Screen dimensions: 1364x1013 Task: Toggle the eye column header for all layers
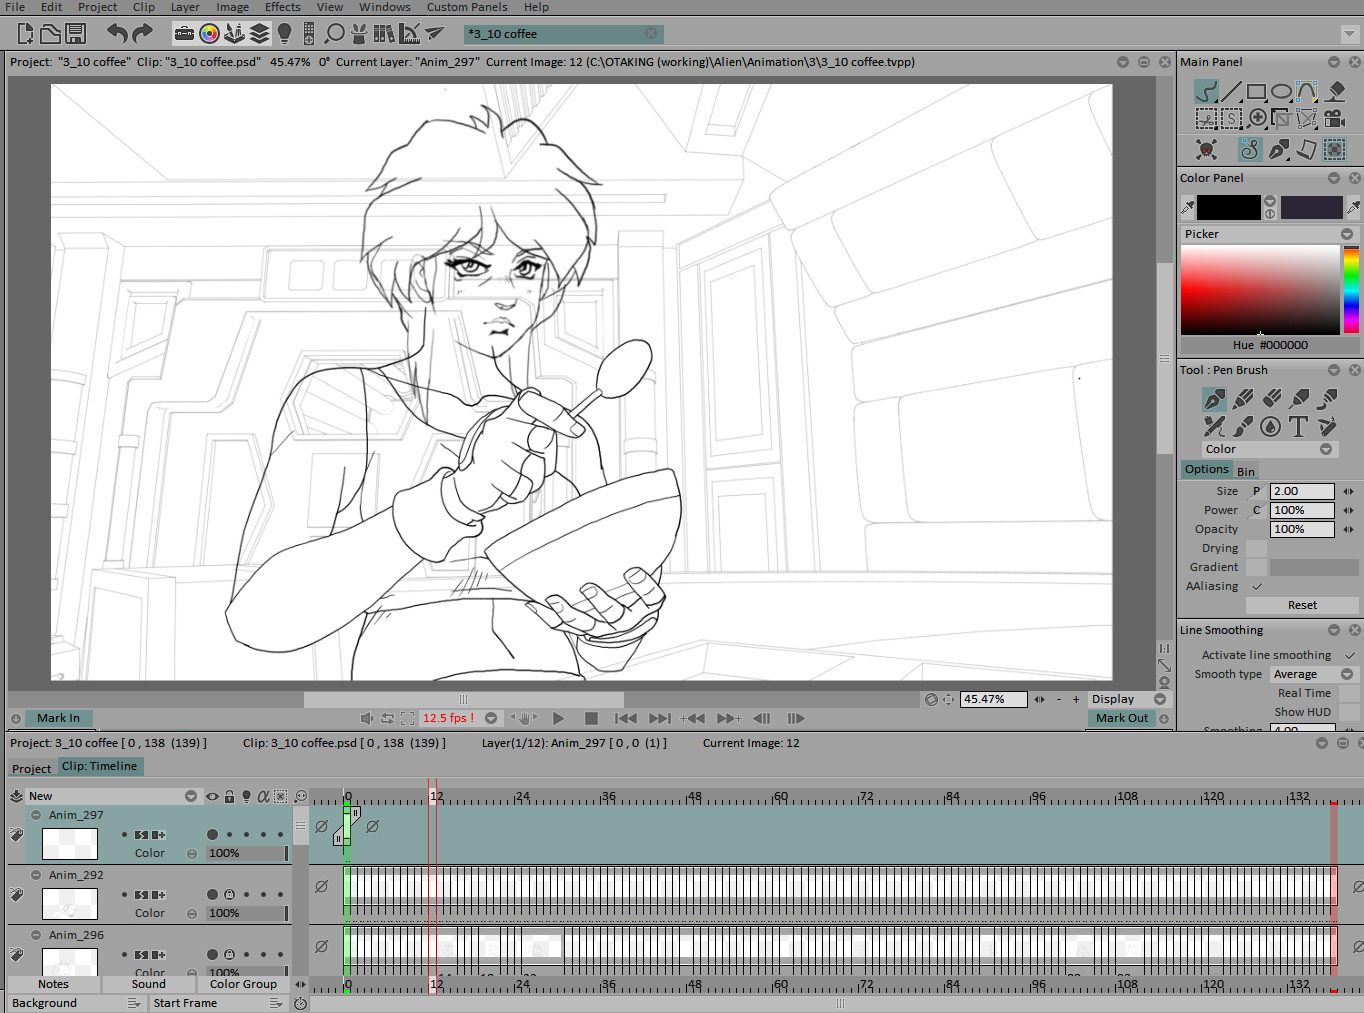(212, 797)
